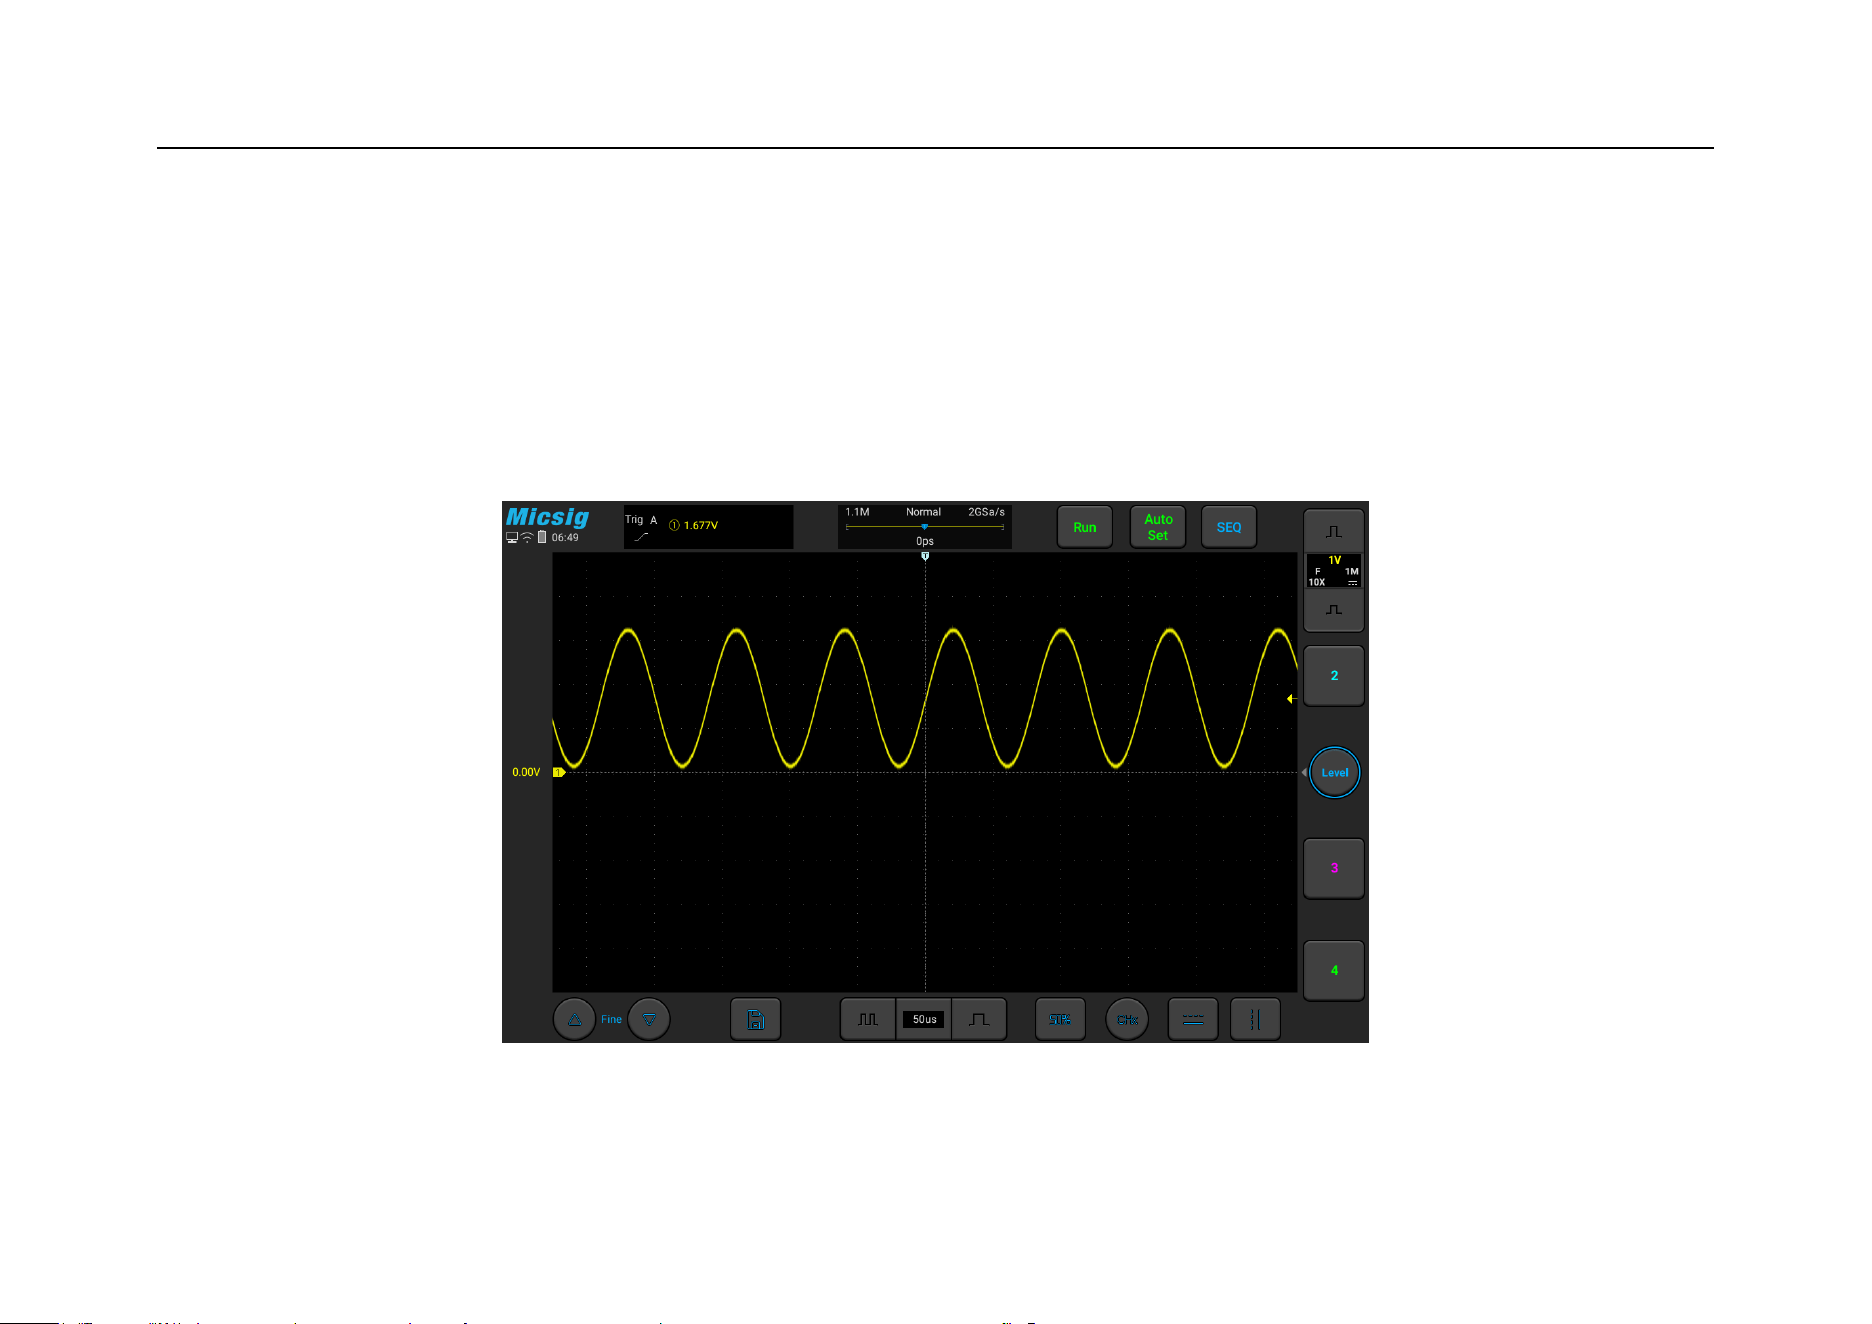Viewport: 1872px width, 1324px height.
Task: Click the Micsig logo
Action: pos(547,517)
